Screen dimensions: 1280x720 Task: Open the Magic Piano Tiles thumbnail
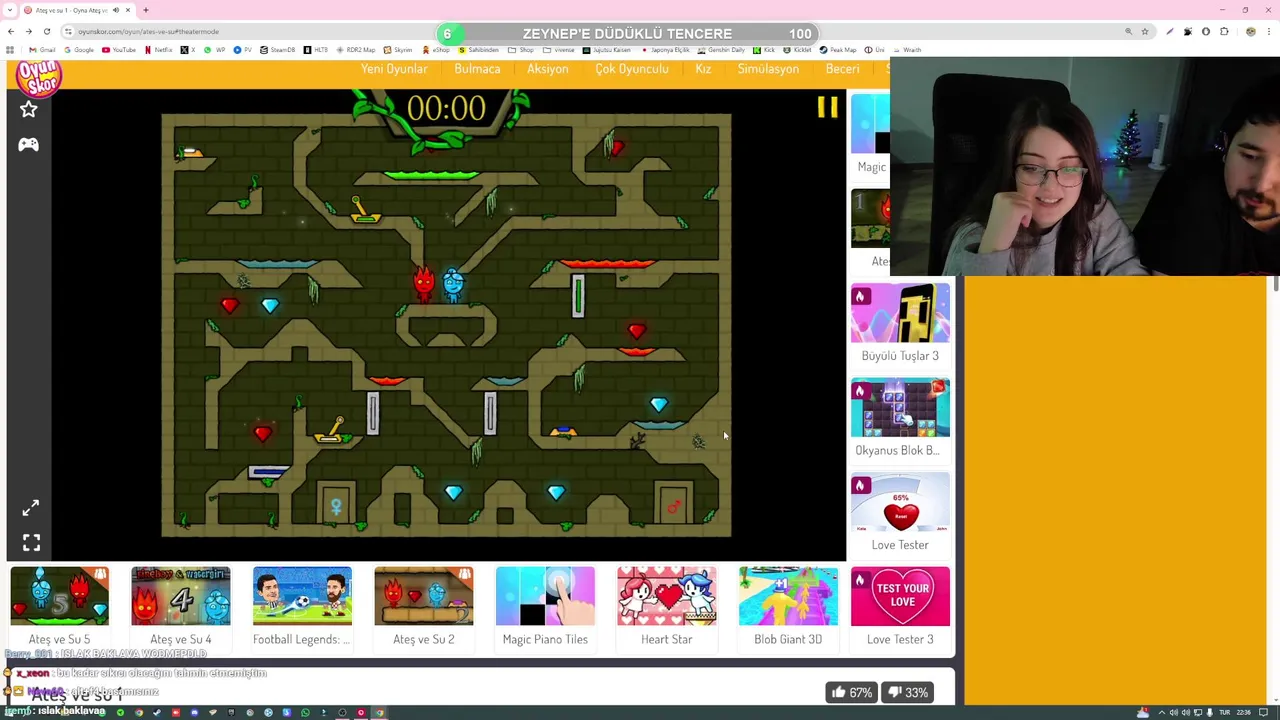point(545,596)
